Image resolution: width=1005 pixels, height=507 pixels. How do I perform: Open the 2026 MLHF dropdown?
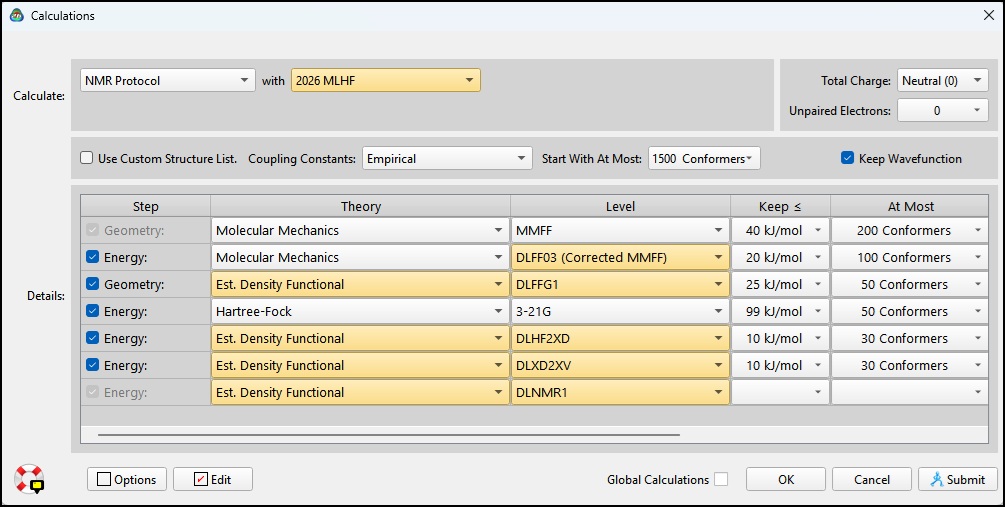click(386, 80)
